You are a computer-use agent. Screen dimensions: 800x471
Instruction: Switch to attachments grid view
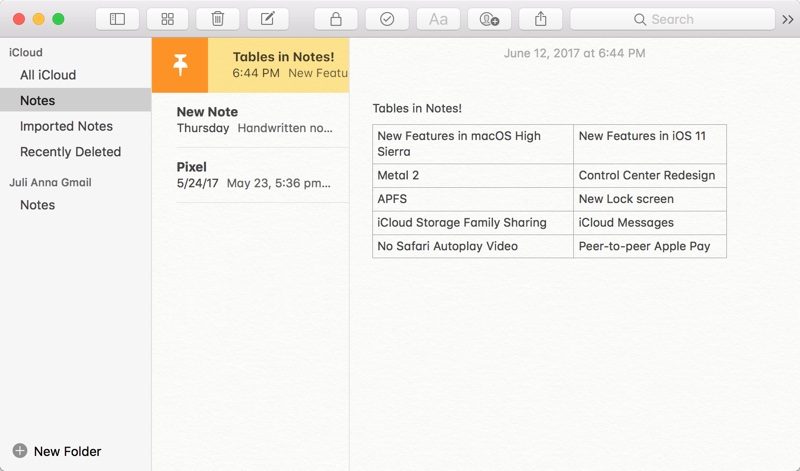(167, 19)
